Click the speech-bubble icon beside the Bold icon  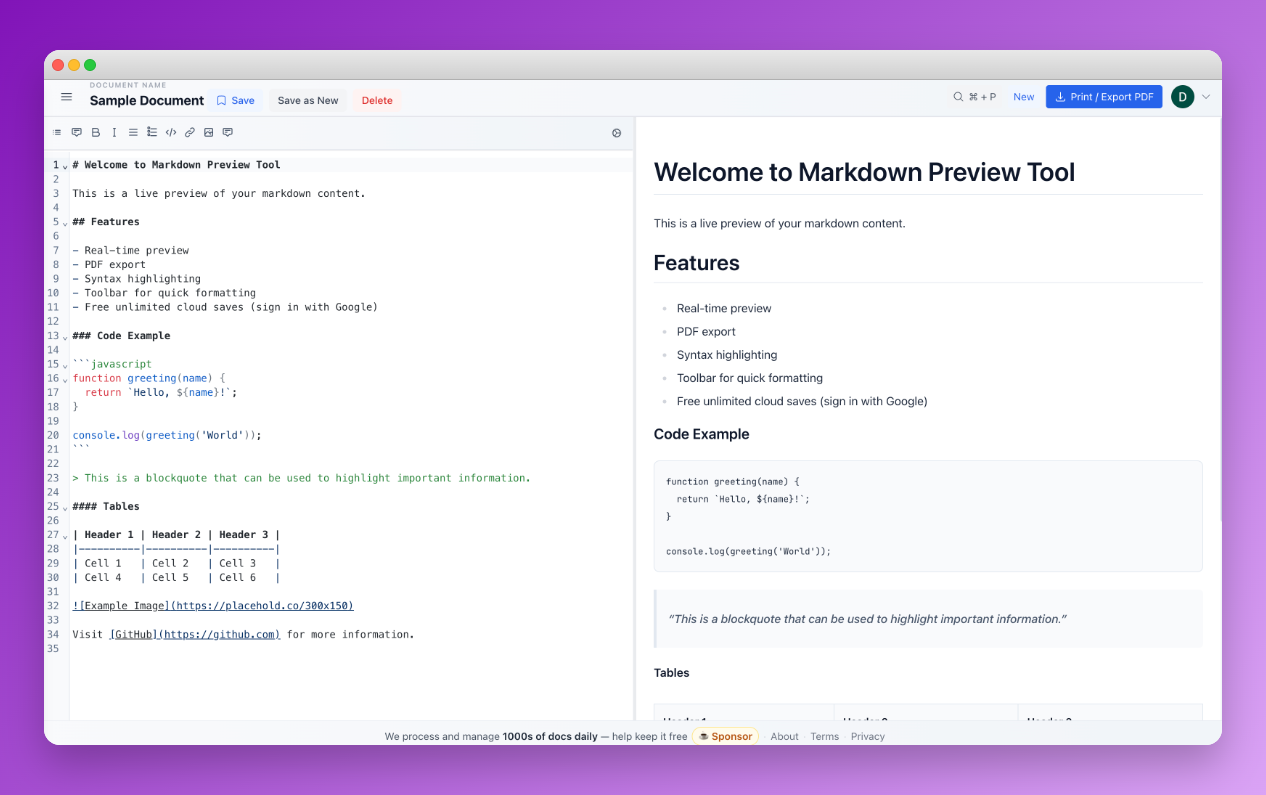point(77,132)
